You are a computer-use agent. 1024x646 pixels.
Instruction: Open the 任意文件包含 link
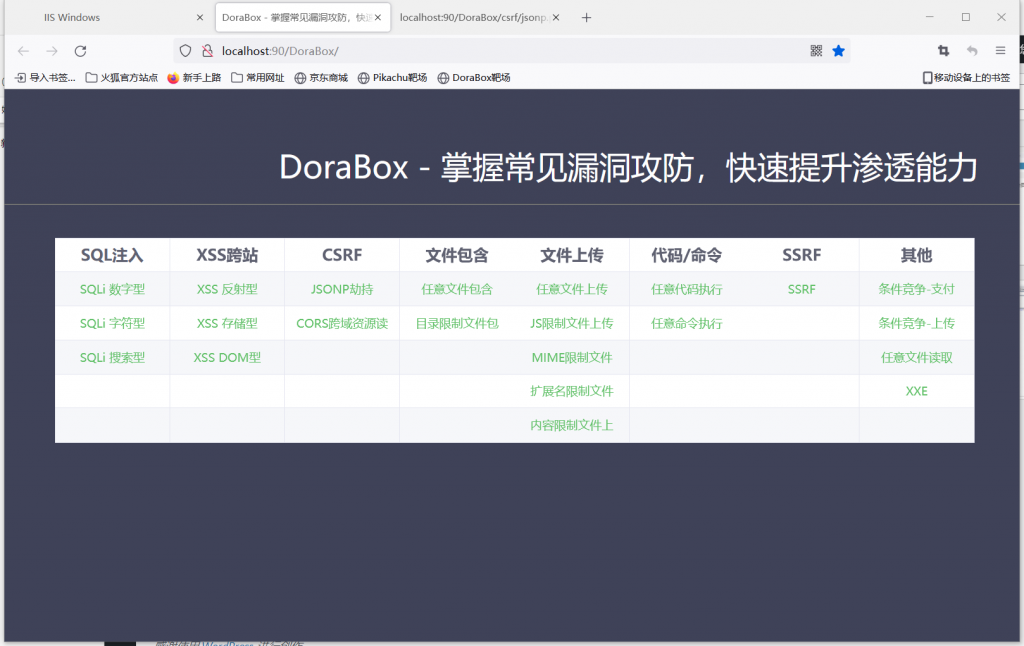(x=457, y=289)
